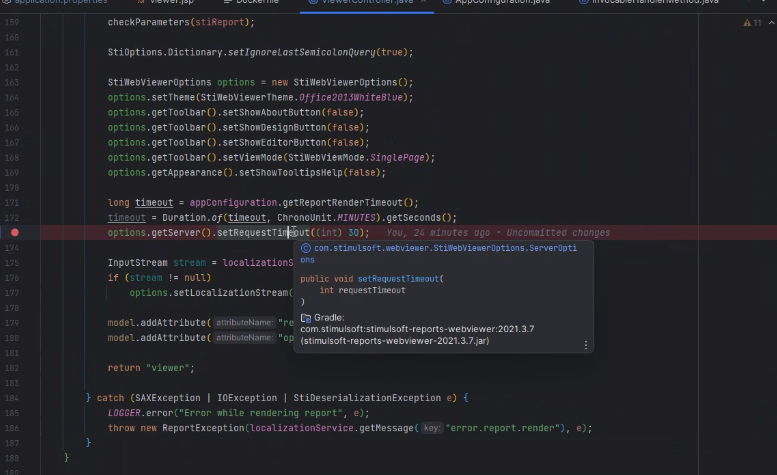
Task: Click setShowAboutButton on line 165
Action: pyautogui.click(x=272, y=112)
